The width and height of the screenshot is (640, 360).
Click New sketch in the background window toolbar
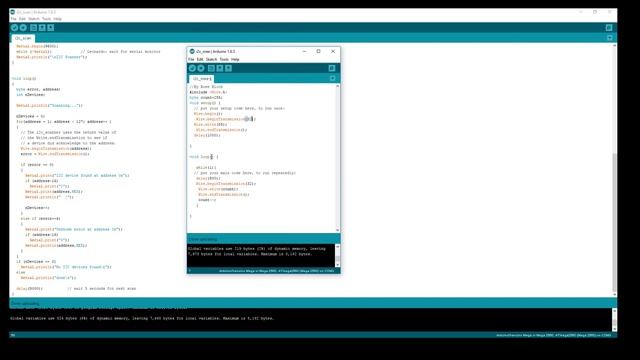coord(33,28)
